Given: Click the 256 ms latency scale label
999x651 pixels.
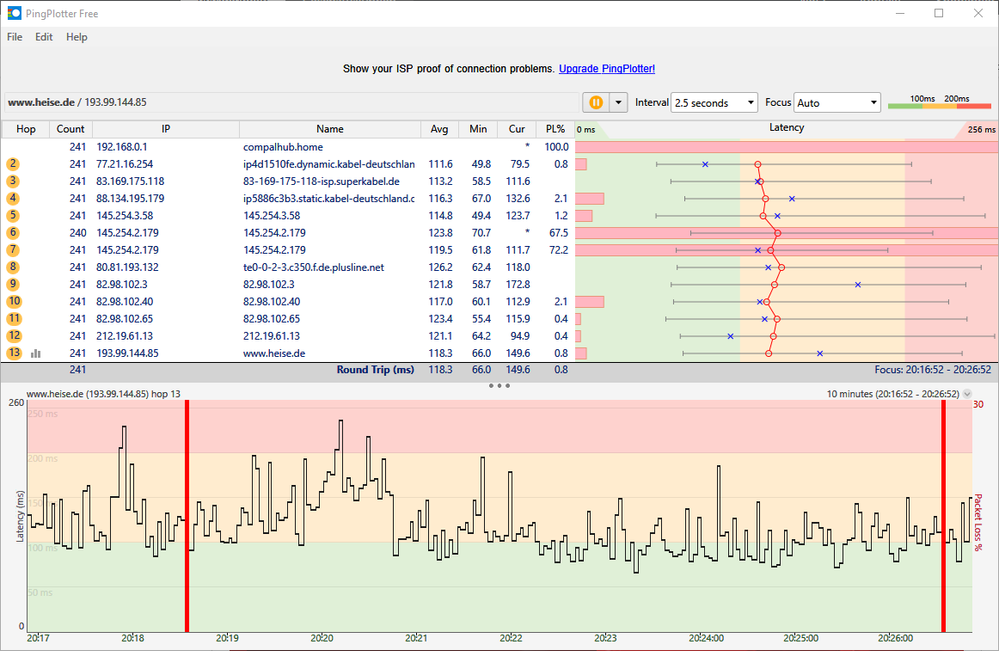Looking at the screenshot, I should coord(981,129).
